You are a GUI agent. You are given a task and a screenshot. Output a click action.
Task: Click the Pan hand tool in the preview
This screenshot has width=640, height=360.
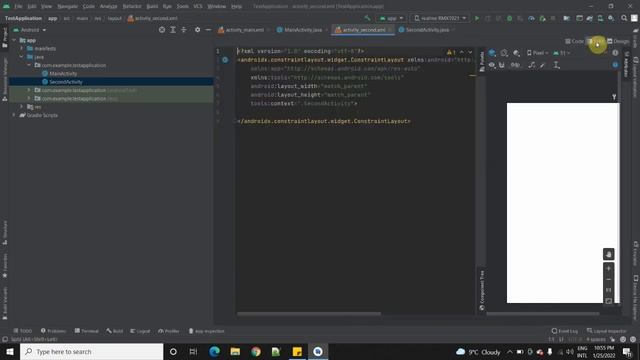click(609, 254)
